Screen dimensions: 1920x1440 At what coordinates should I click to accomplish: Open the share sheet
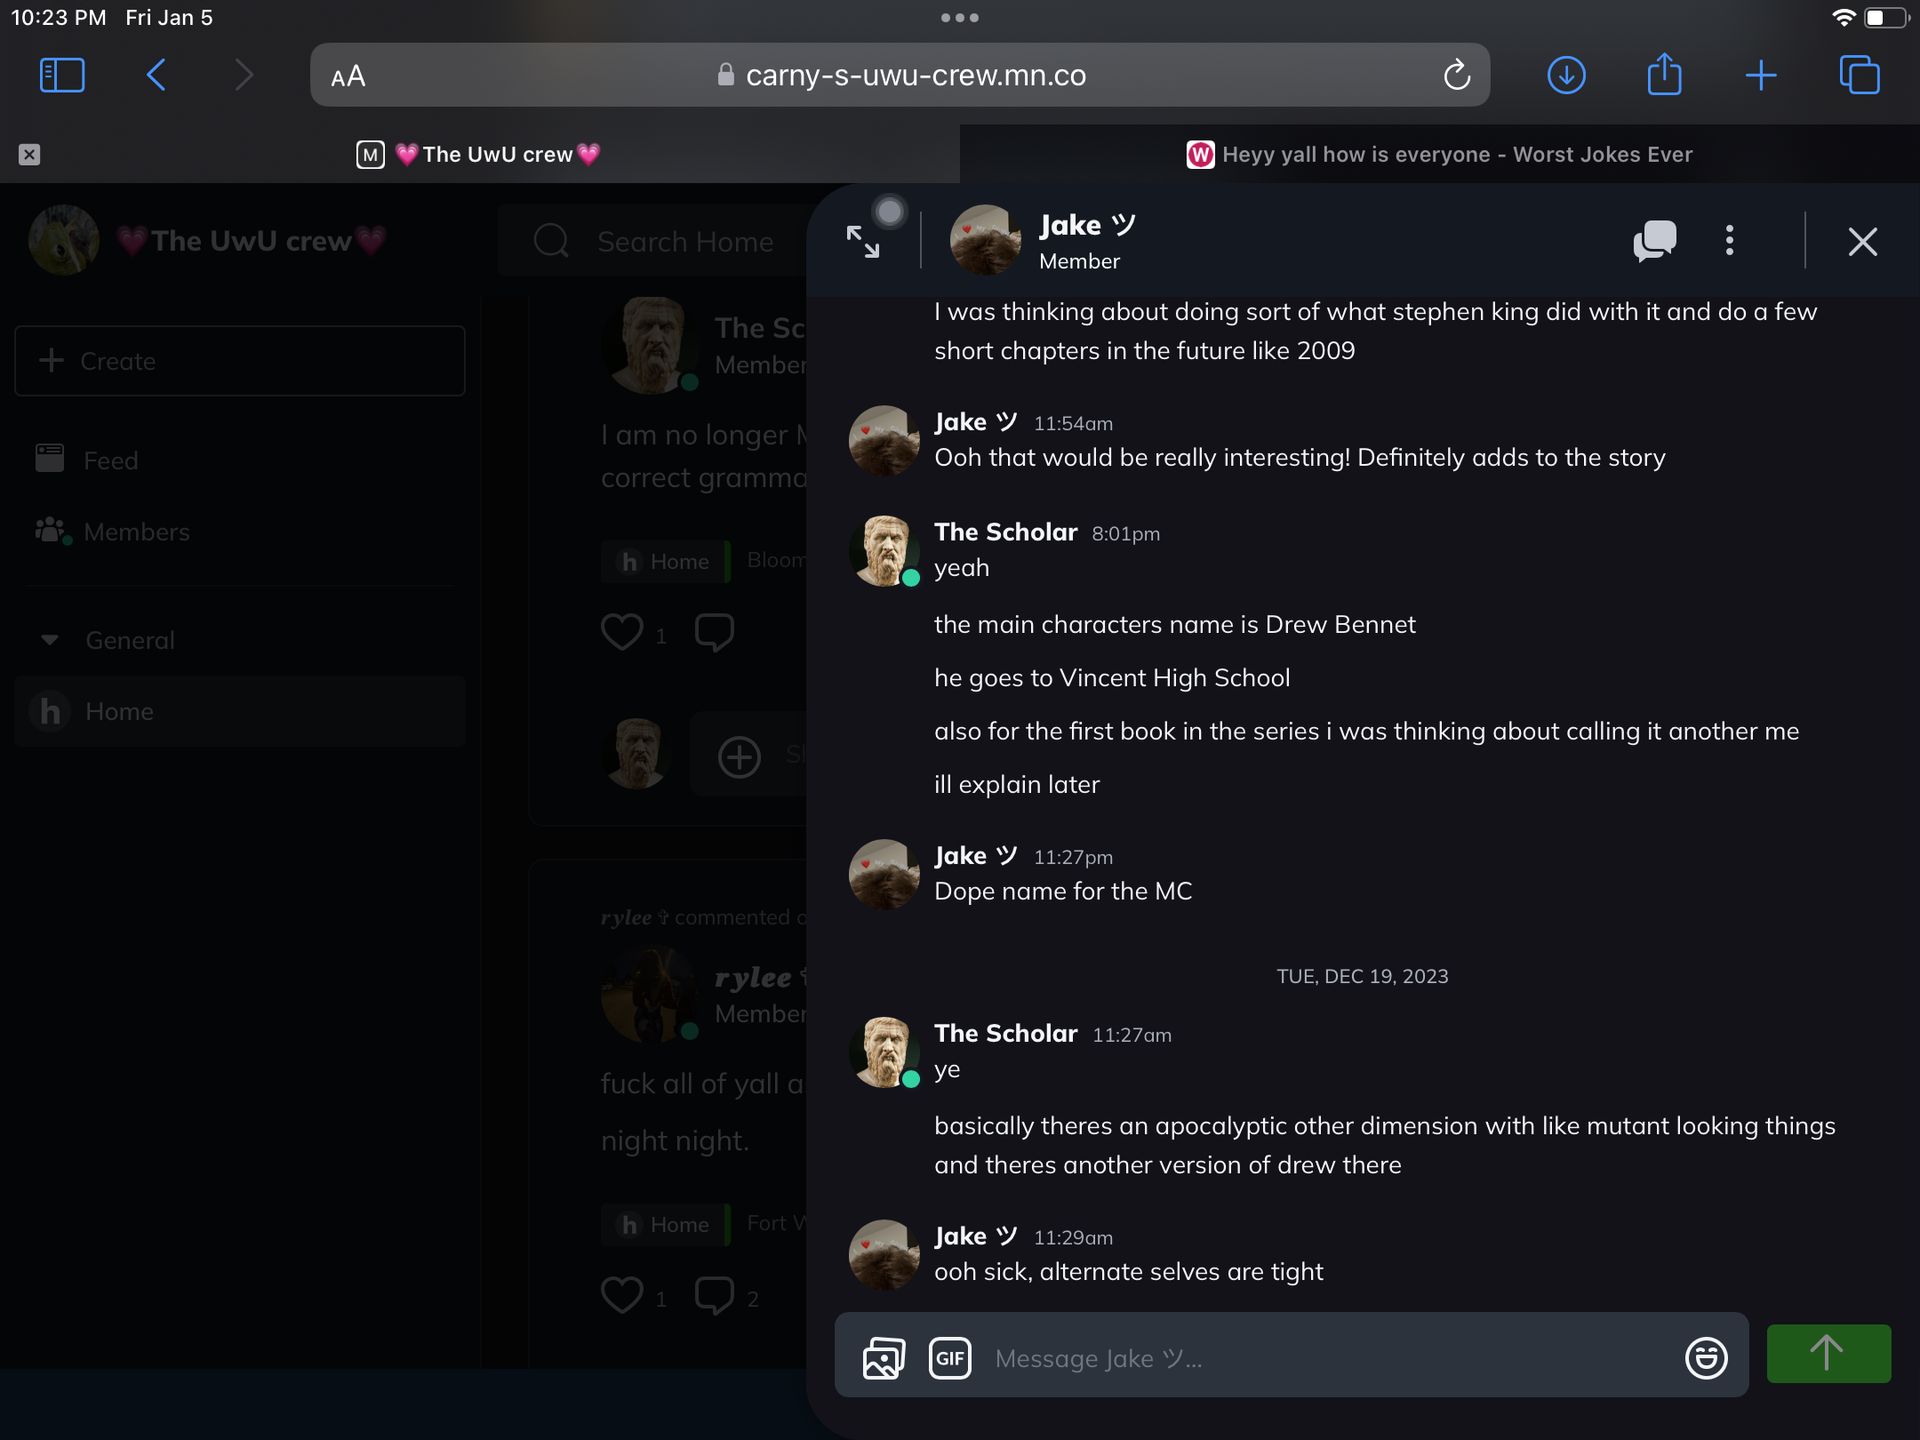click(x=1664, y=75)
